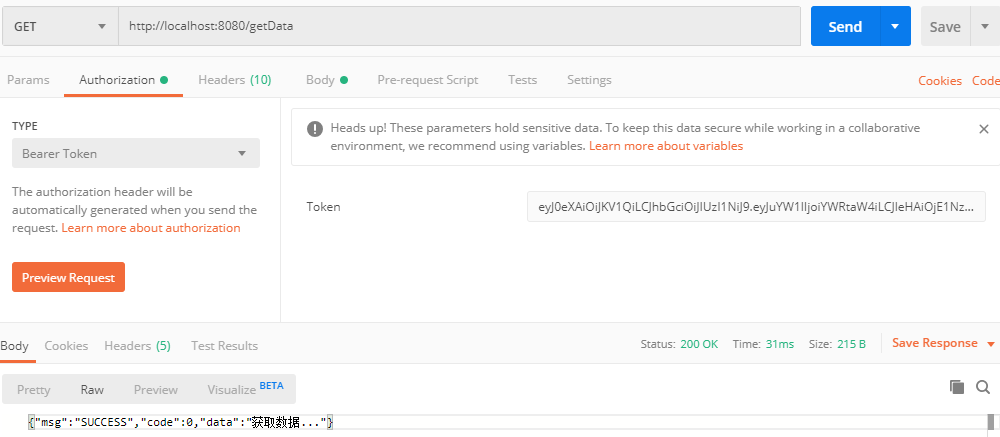
Task: Open Learn more about authorization link
Action: pyautogui.click(x=151, y=228)
